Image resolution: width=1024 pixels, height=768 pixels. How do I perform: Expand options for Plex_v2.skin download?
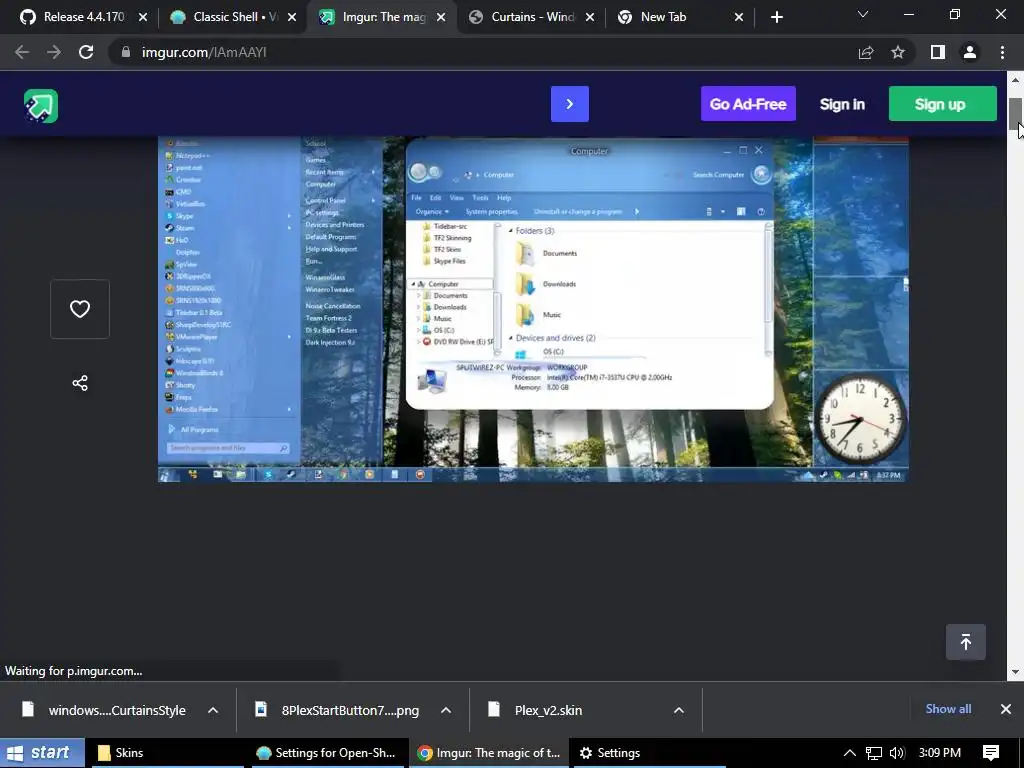point(679,710)
